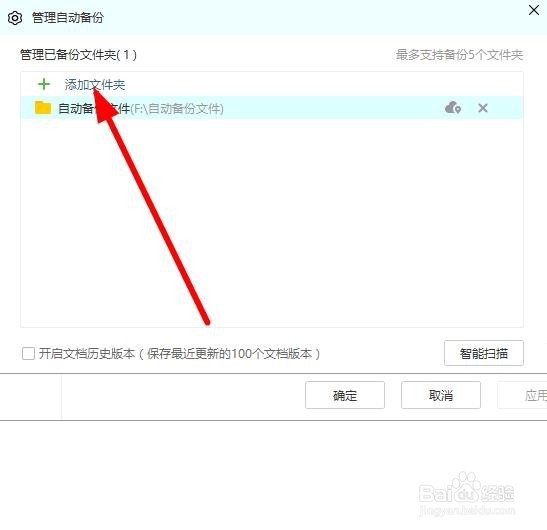Select the yellow 自动备份文件 folder icon
This screenshot has width=547, height=530.
pos(43,108)
